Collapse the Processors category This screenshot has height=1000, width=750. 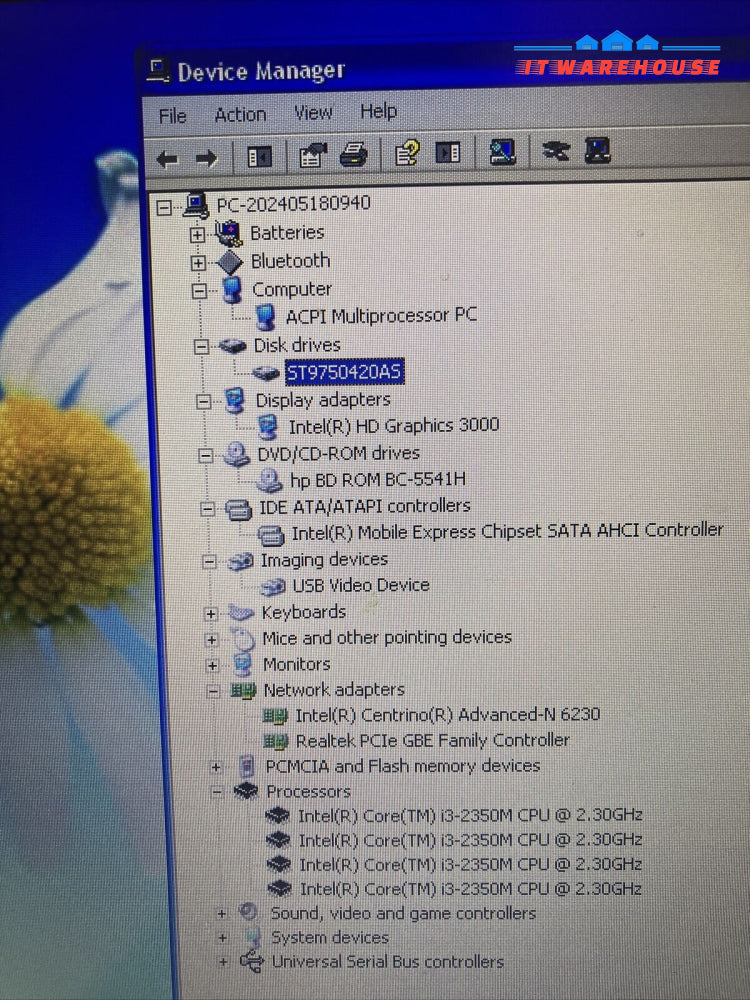click(216, 791)
